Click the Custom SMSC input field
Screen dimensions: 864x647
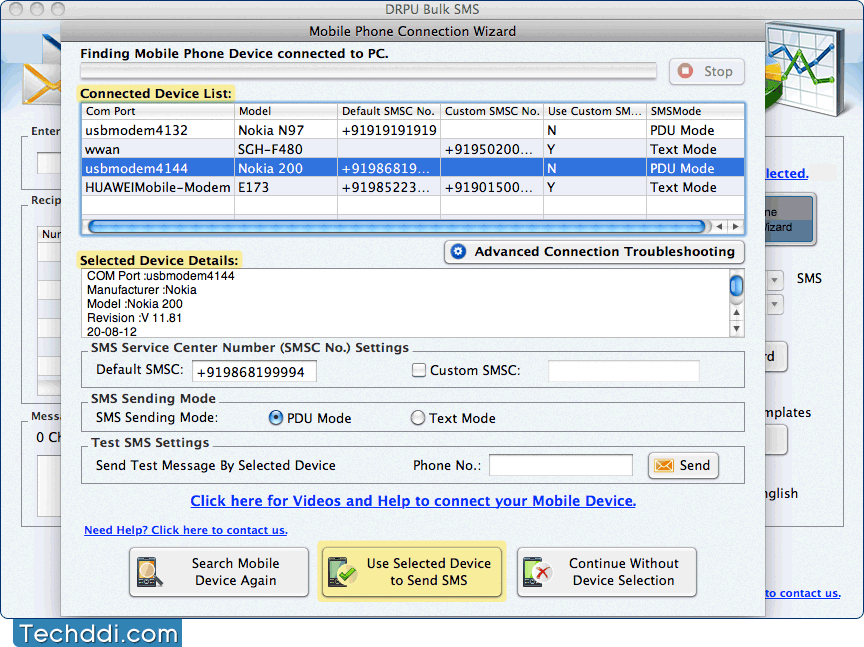tap(624, 371)
